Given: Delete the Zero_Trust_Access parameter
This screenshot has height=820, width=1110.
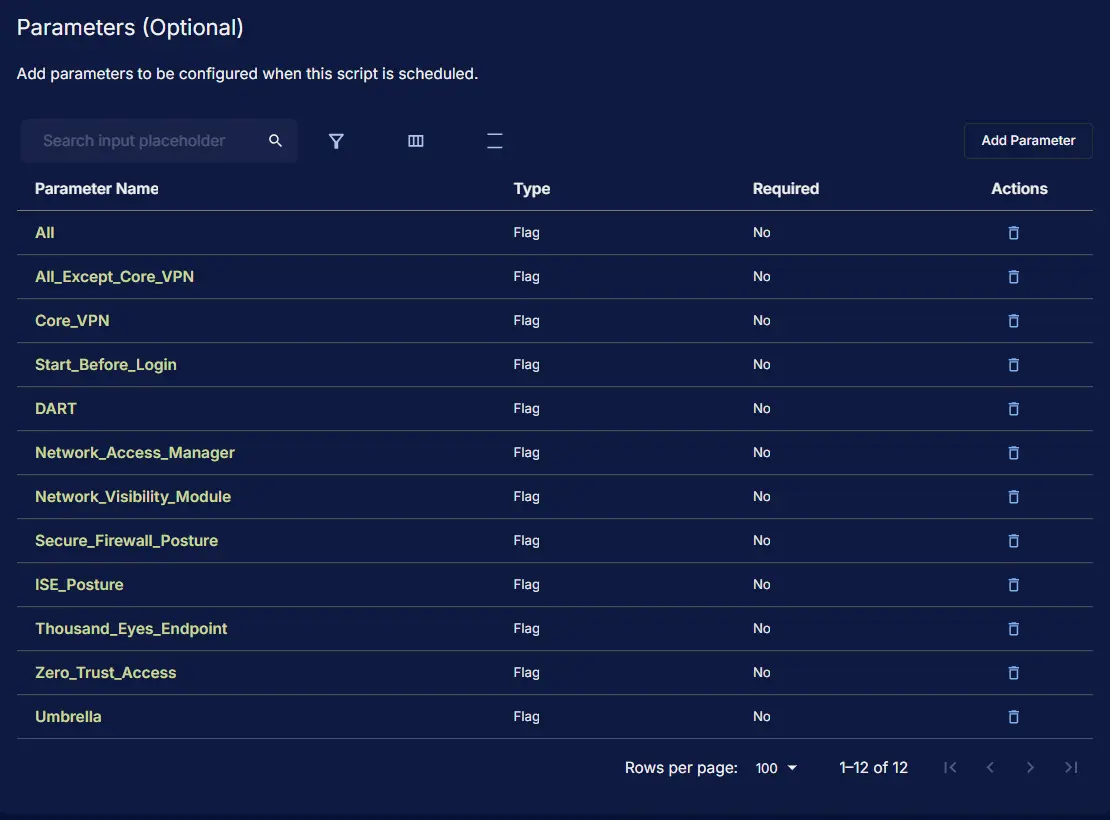Looking at the screenshot, I should pos(1013,673).
